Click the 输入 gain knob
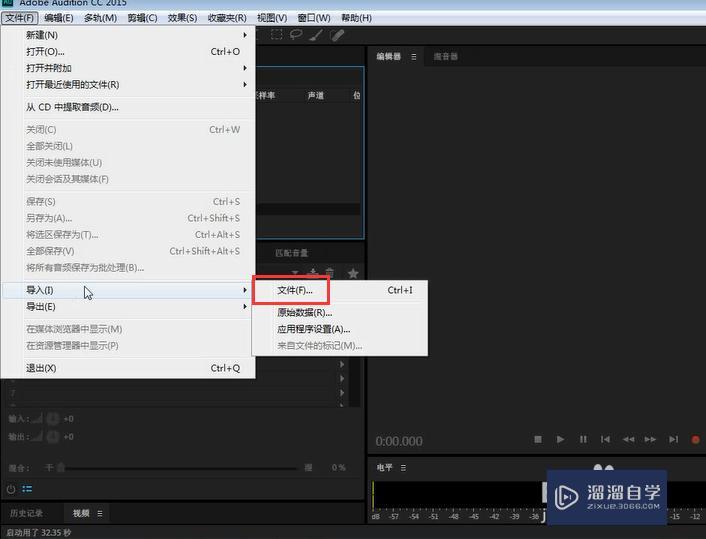Viewport: 706px width, 539px height. point(53,419)
